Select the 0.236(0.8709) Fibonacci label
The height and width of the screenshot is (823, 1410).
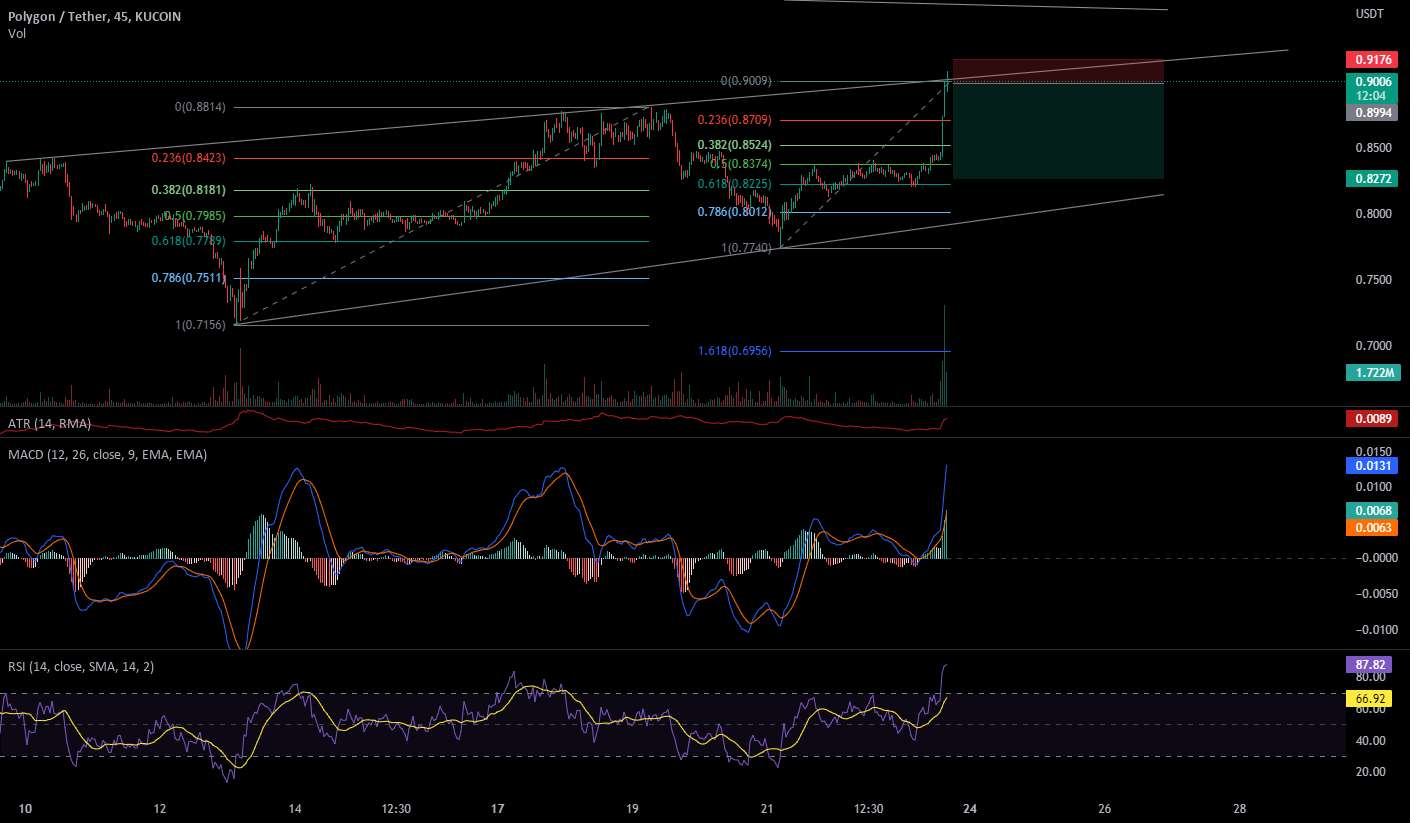click(734, 120)
